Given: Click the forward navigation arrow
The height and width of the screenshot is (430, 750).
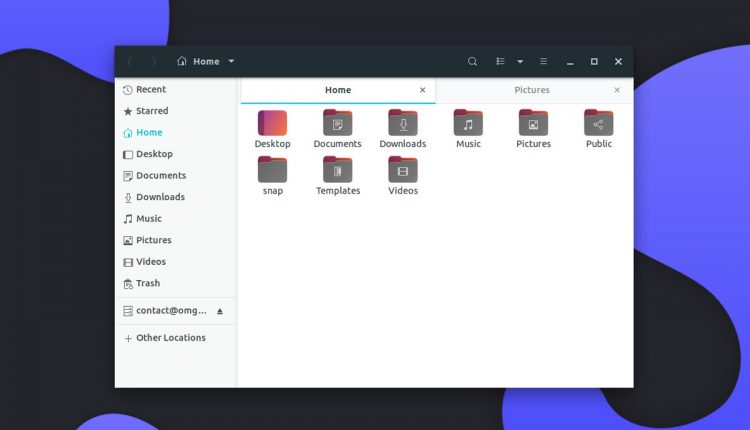Looking at the screenshot, I should [x=154, y=61].
